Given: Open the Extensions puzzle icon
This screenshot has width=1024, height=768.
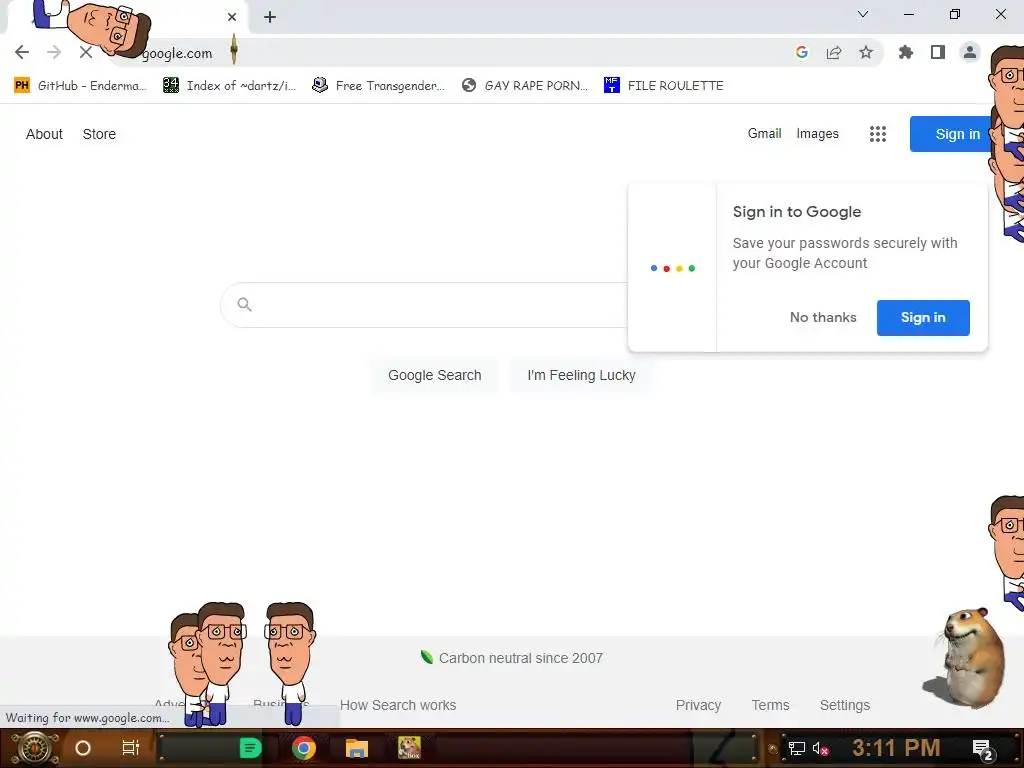Looking at the screenshot, I should 906,52.
